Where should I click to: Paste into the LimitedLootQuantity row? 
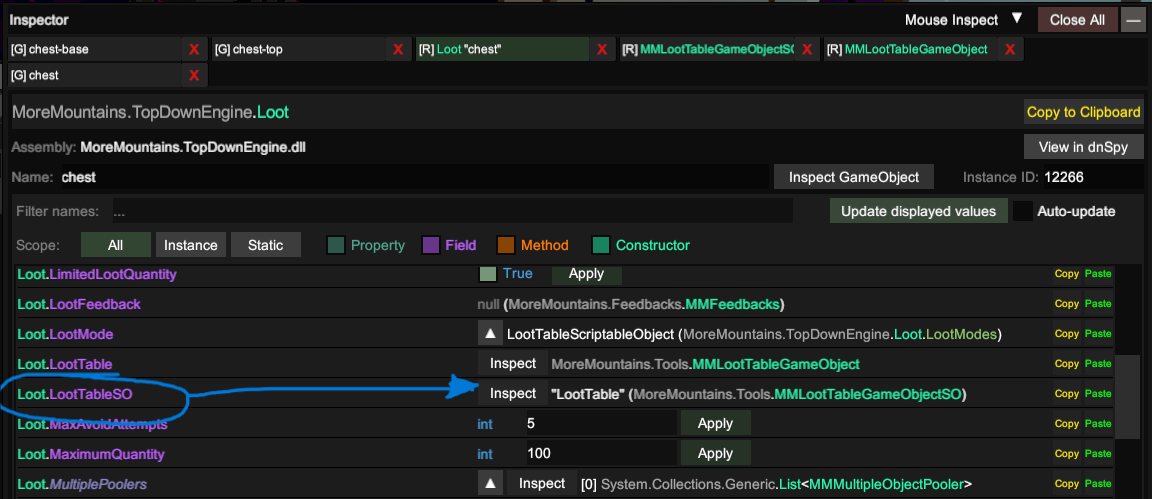click(1098, 273)
